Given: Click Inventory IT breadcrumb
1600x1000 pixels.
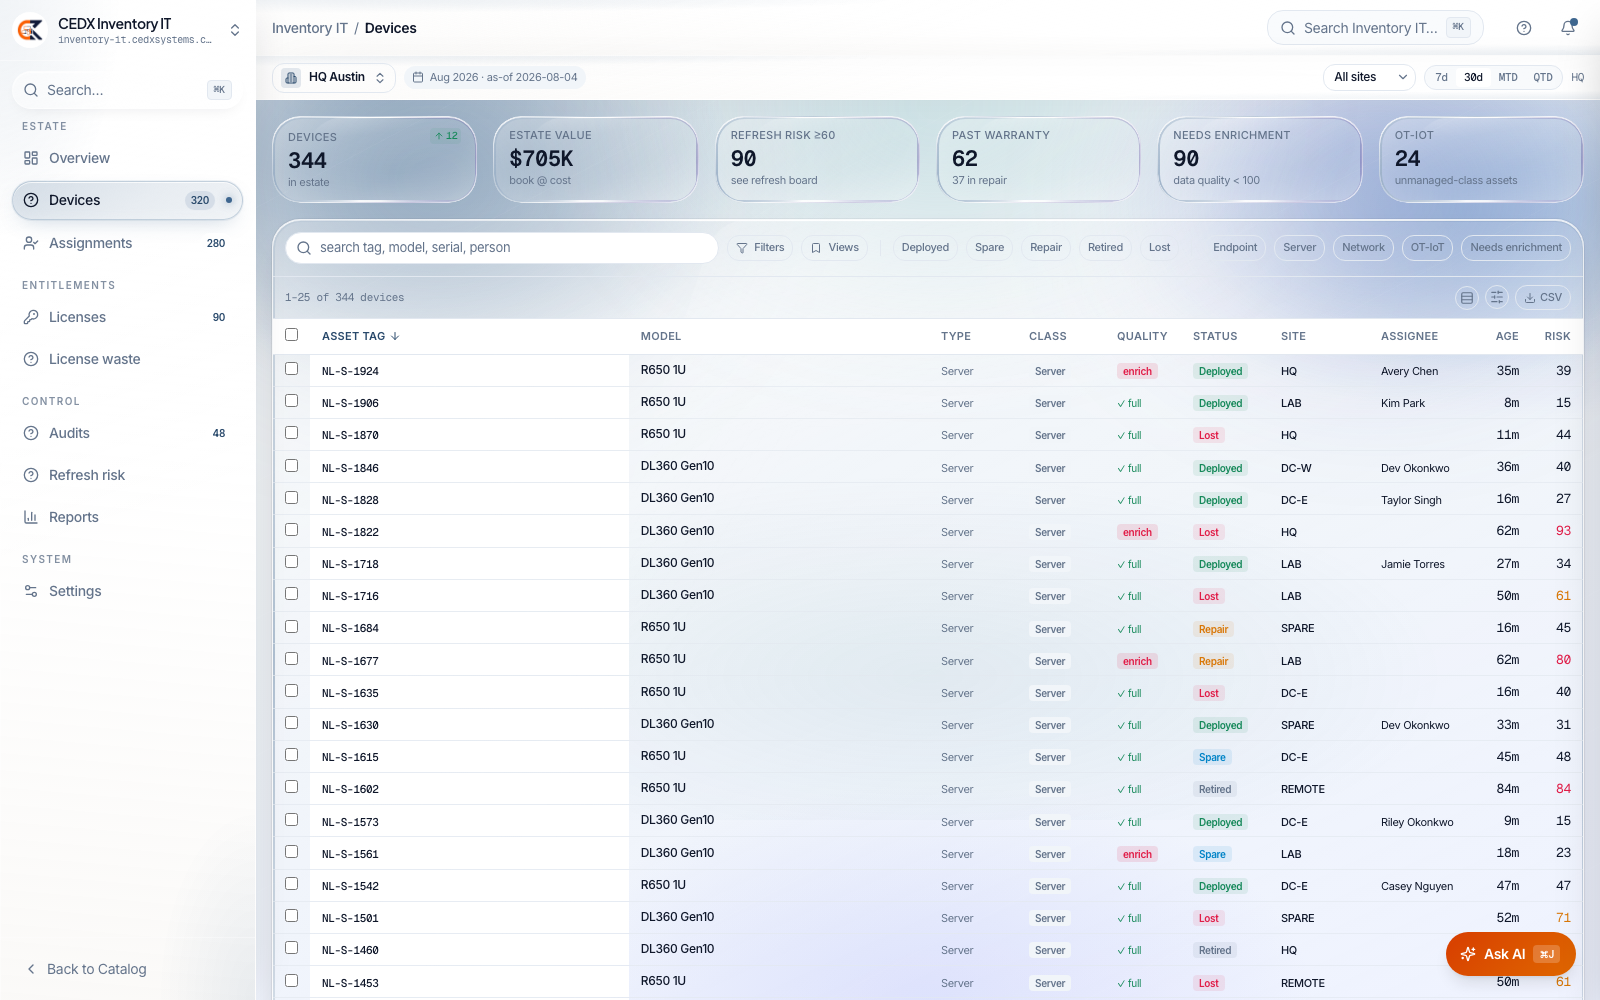Looking at the screenshot, I should click(310, 28).
